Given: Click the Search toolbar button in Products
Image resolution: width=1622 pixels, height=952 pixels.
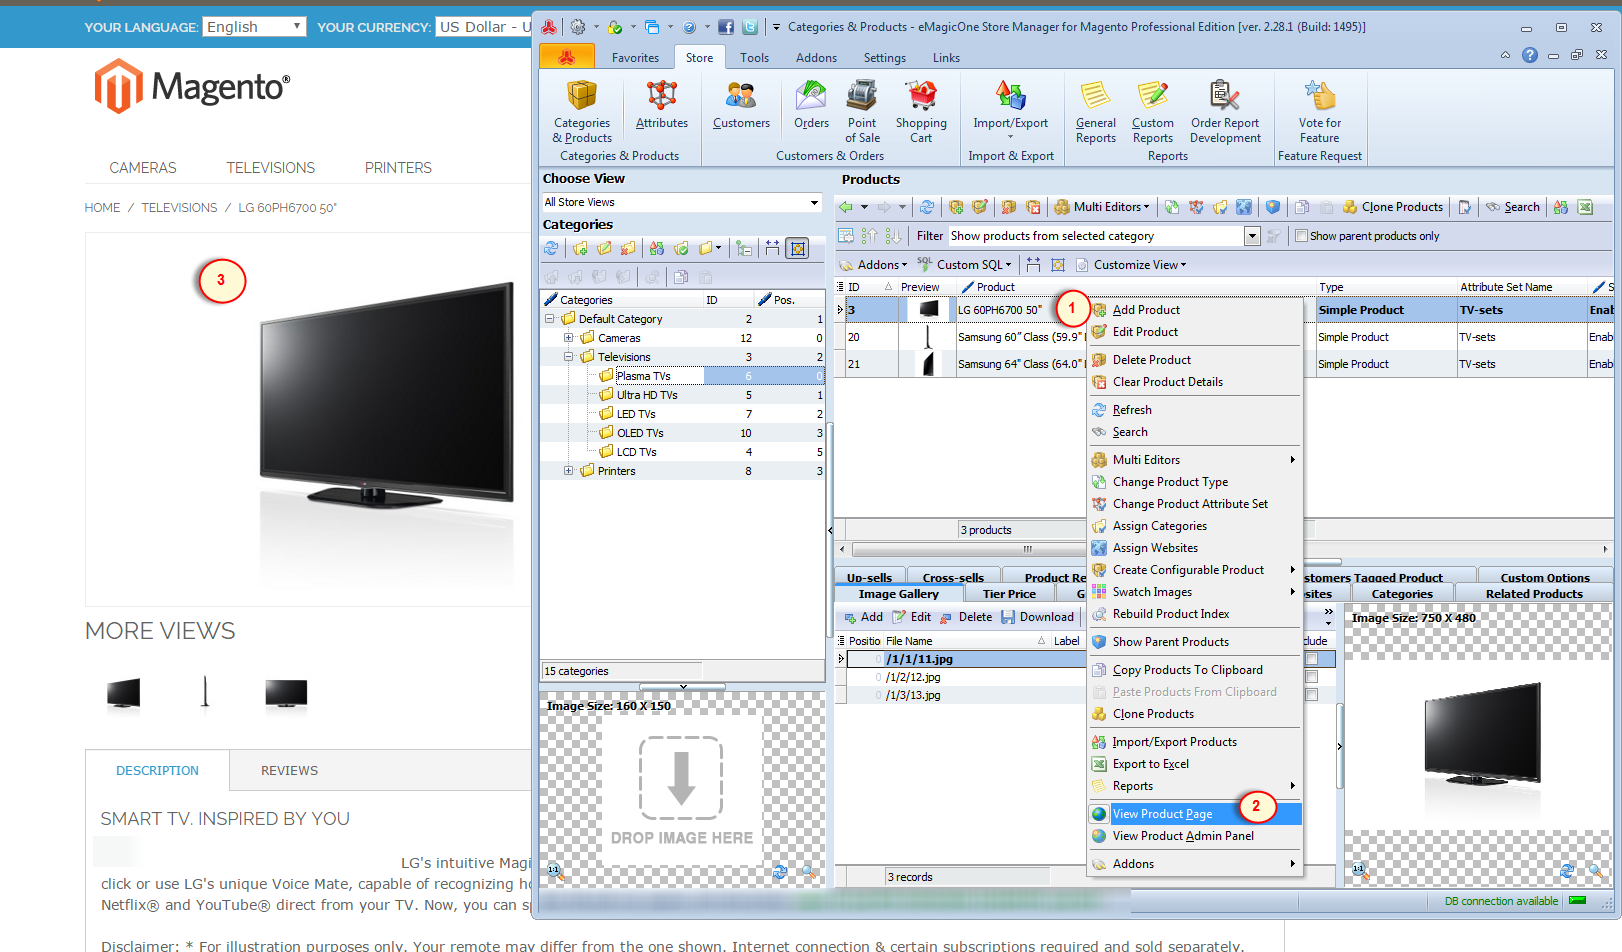Looking at the screenshot, I should [x=1512, y=207].
